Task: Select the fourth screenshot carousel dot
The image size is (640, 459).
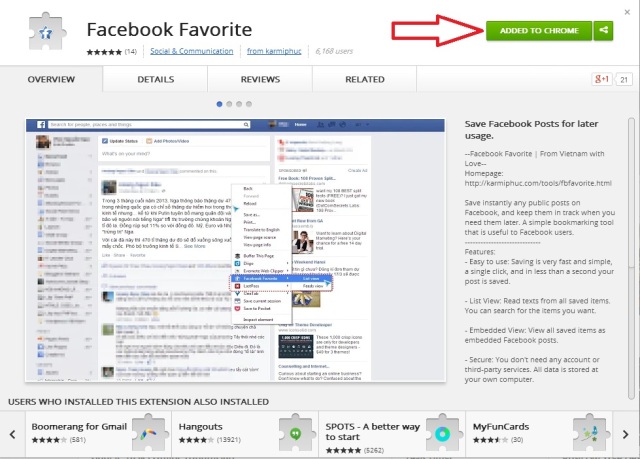Action: (249, 104)
